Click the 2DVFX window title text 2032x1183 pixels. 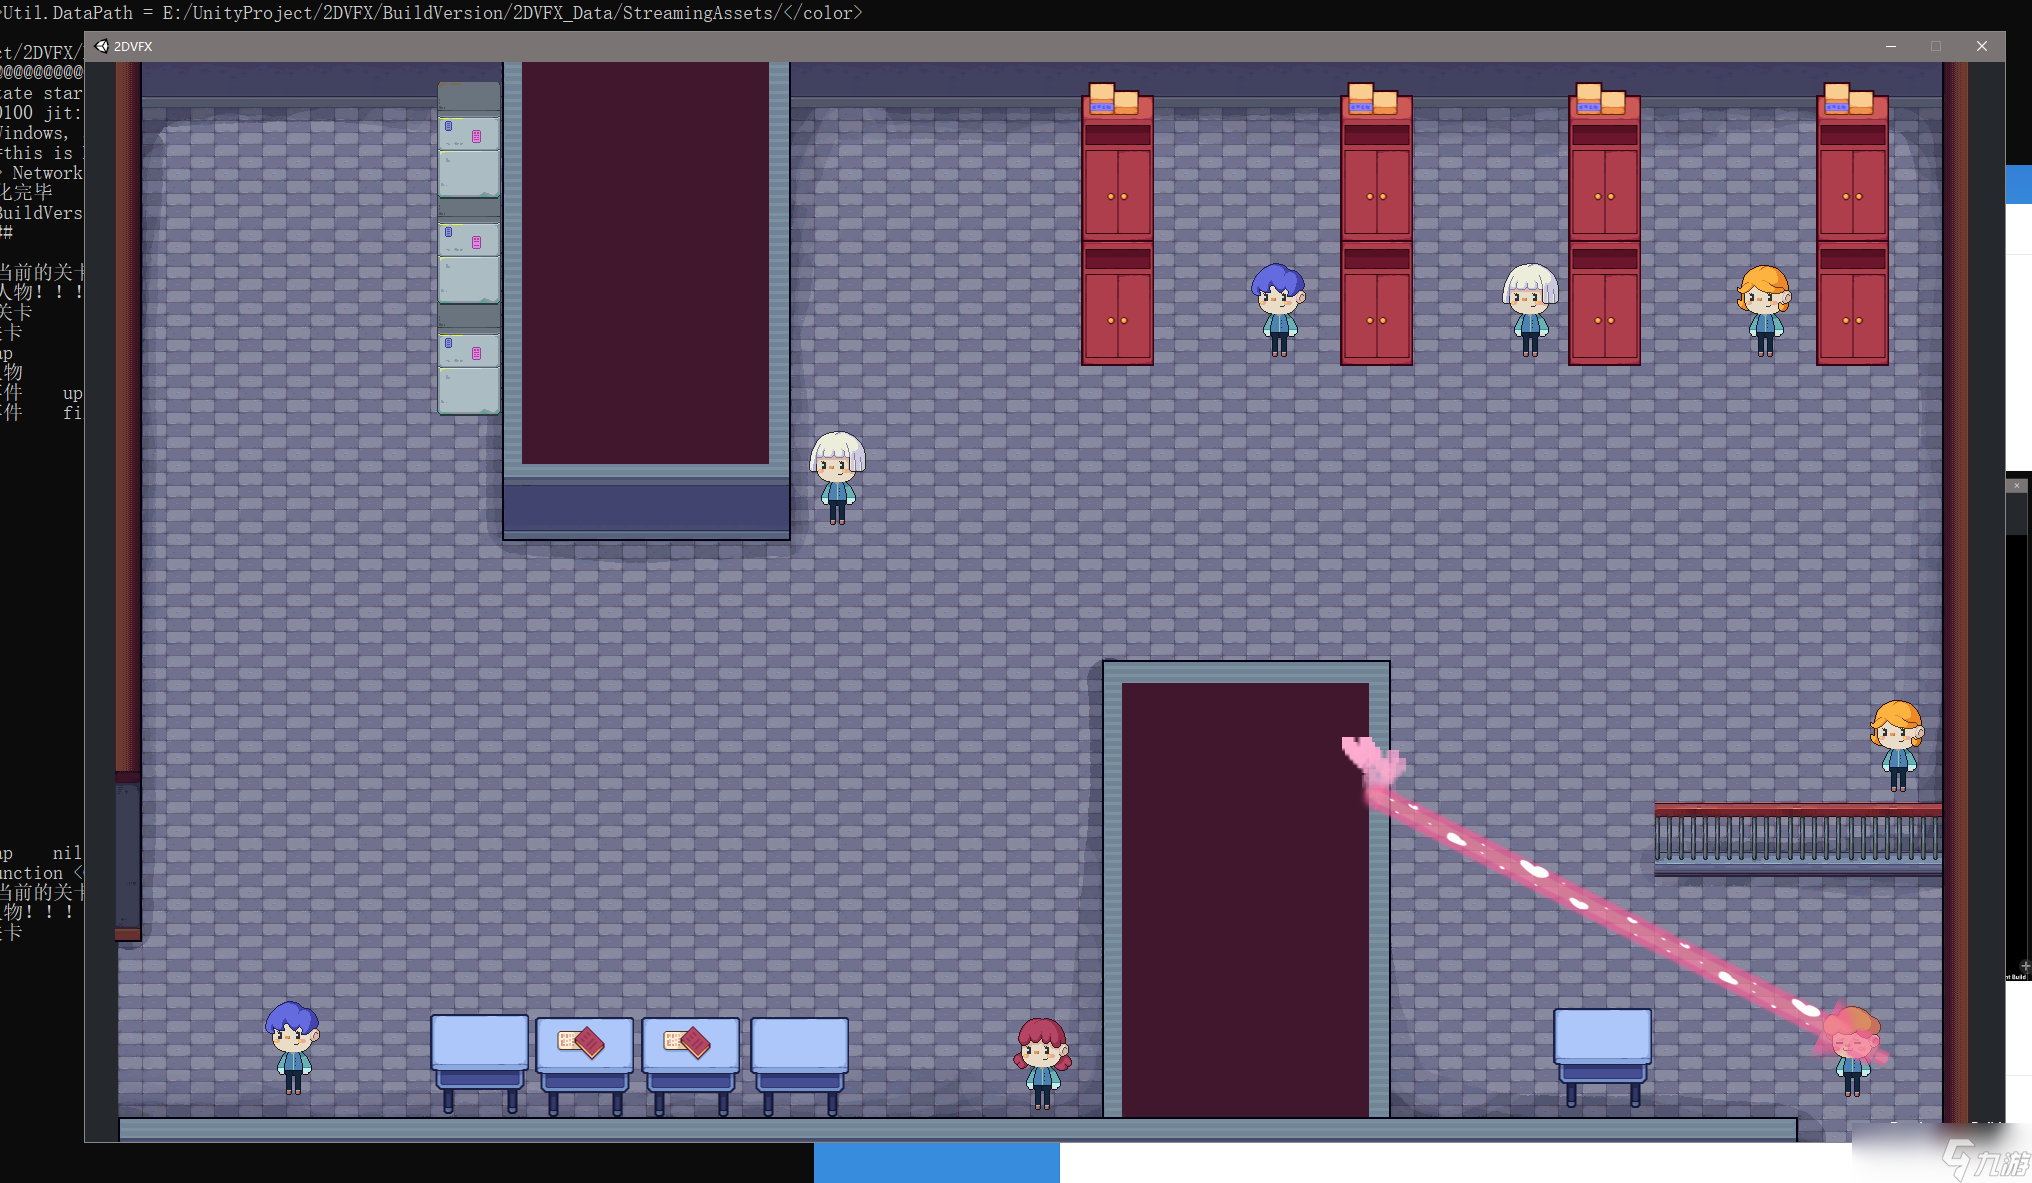(133, 47)
